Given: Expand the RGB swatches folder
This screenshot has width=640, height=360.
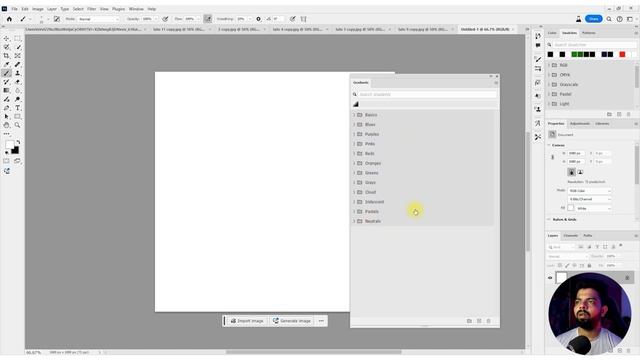Looking at the screenshot, I should 549,65.
